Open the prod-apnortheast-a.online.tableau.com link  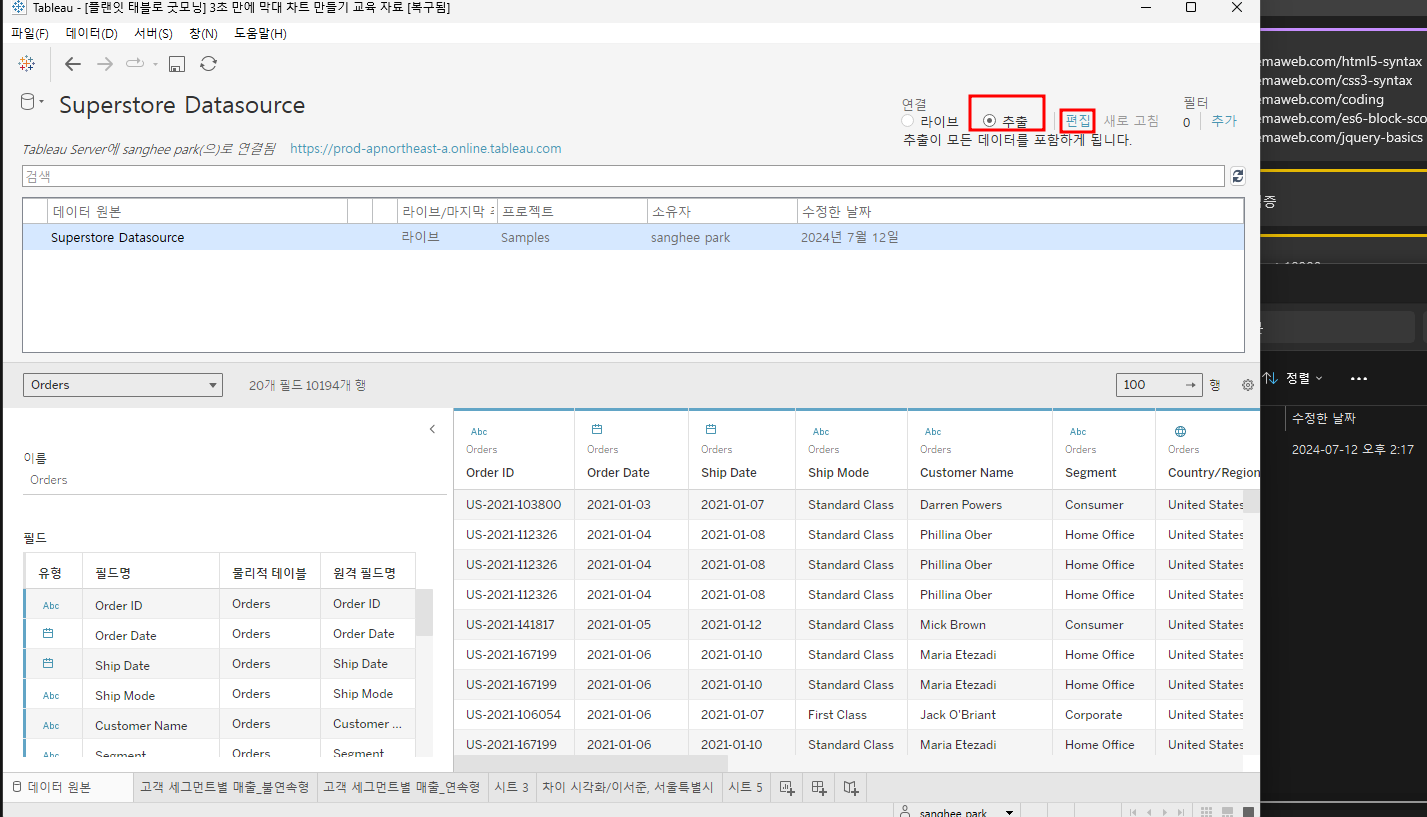pos(425,148)
